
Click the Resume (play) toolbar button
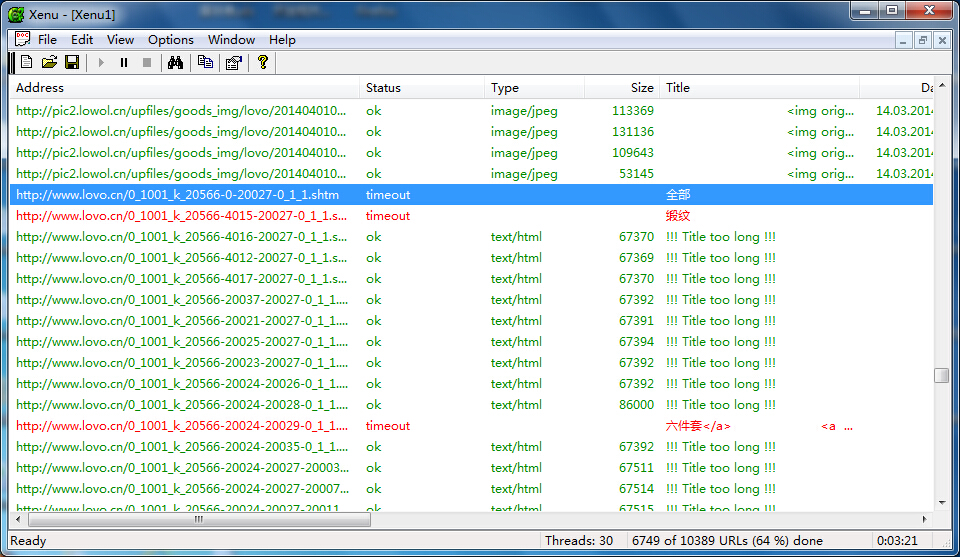click(x=101, y=62)
